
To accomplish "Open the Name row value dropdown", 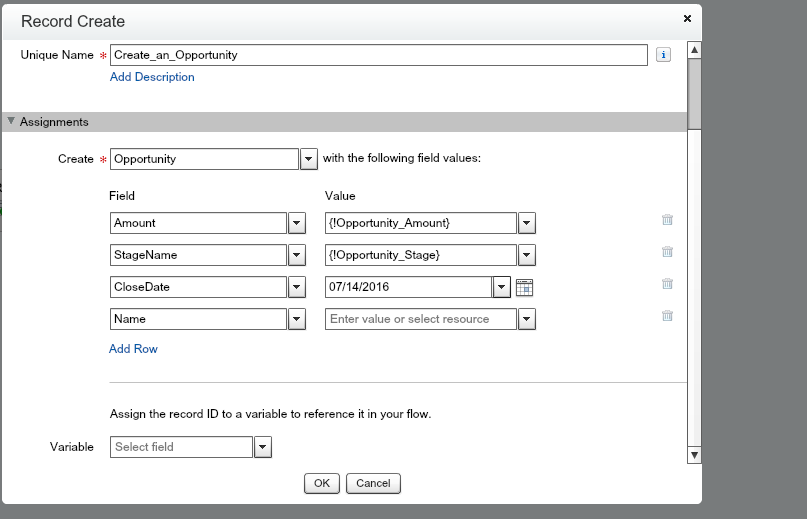I will (x=527, y=320).
